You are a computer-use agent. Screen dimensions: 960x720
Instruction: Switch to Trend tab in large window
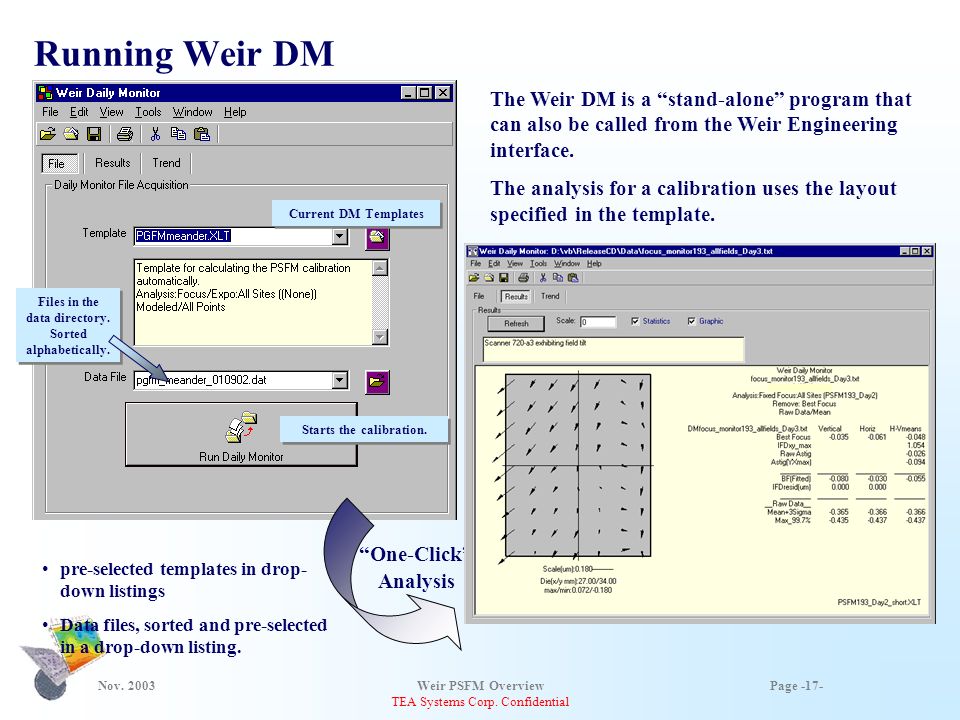tap(167, 163)
